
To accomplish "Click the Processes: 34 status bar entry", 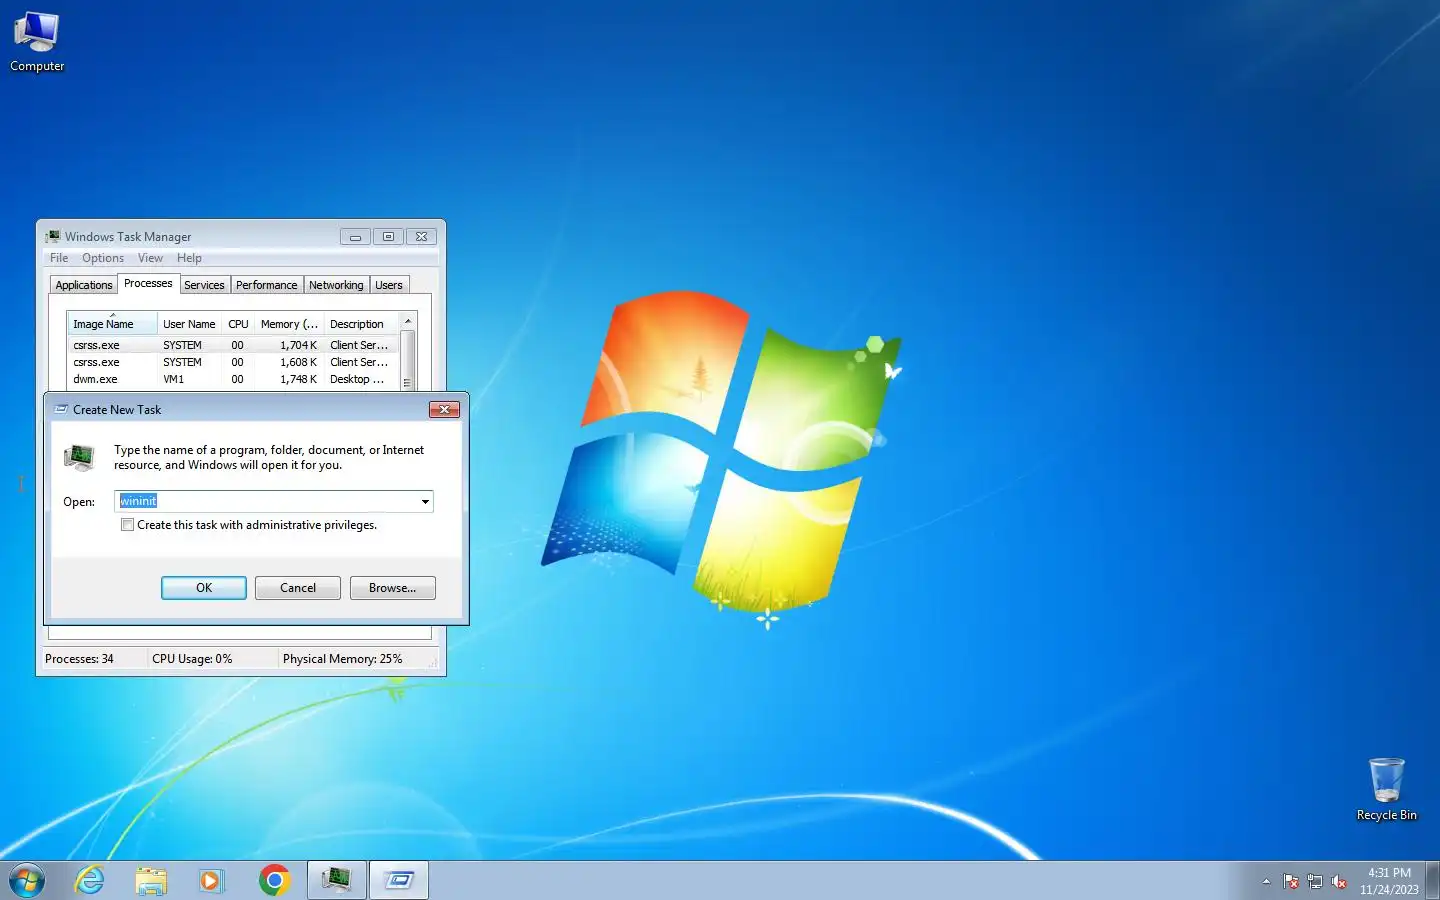I will [80, 659].
